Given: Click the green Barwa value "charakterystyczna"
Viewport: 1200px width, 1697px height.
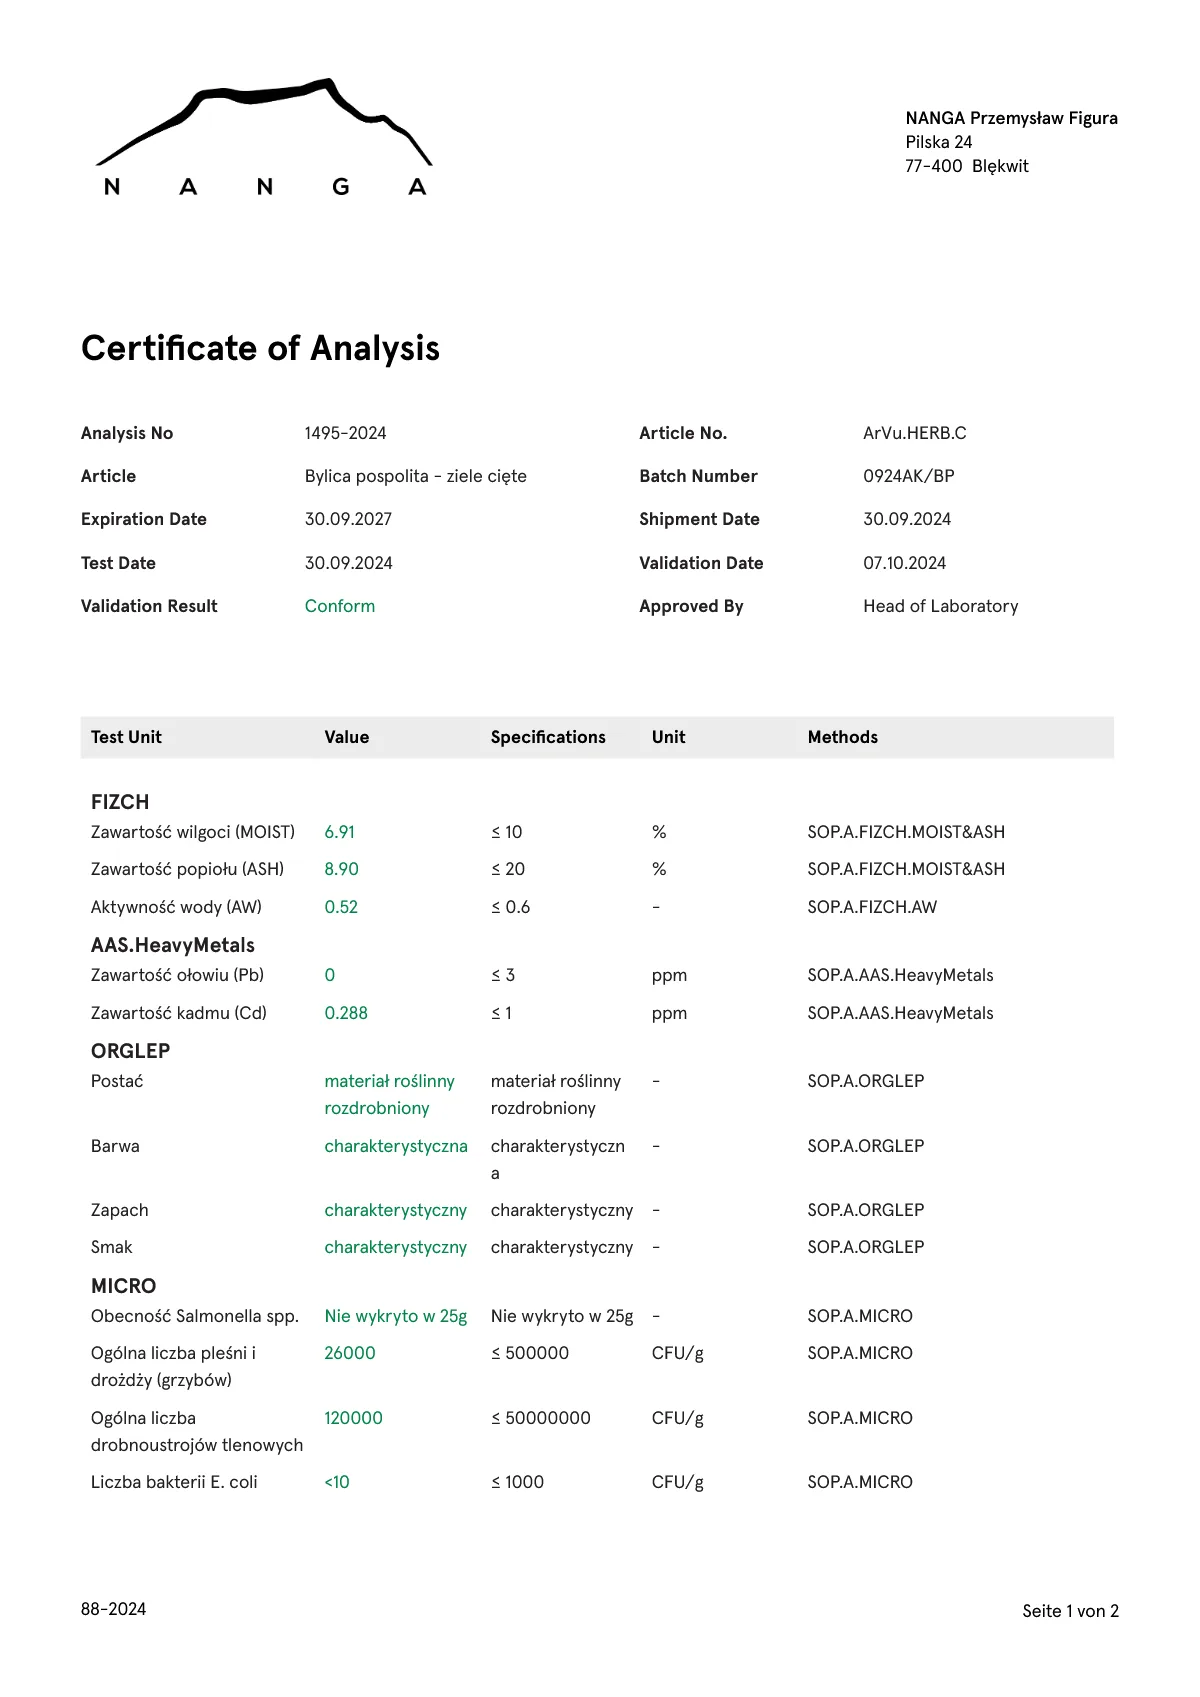Looking at the screenshot, I should pyautogui.click(x=396, y=1146).
